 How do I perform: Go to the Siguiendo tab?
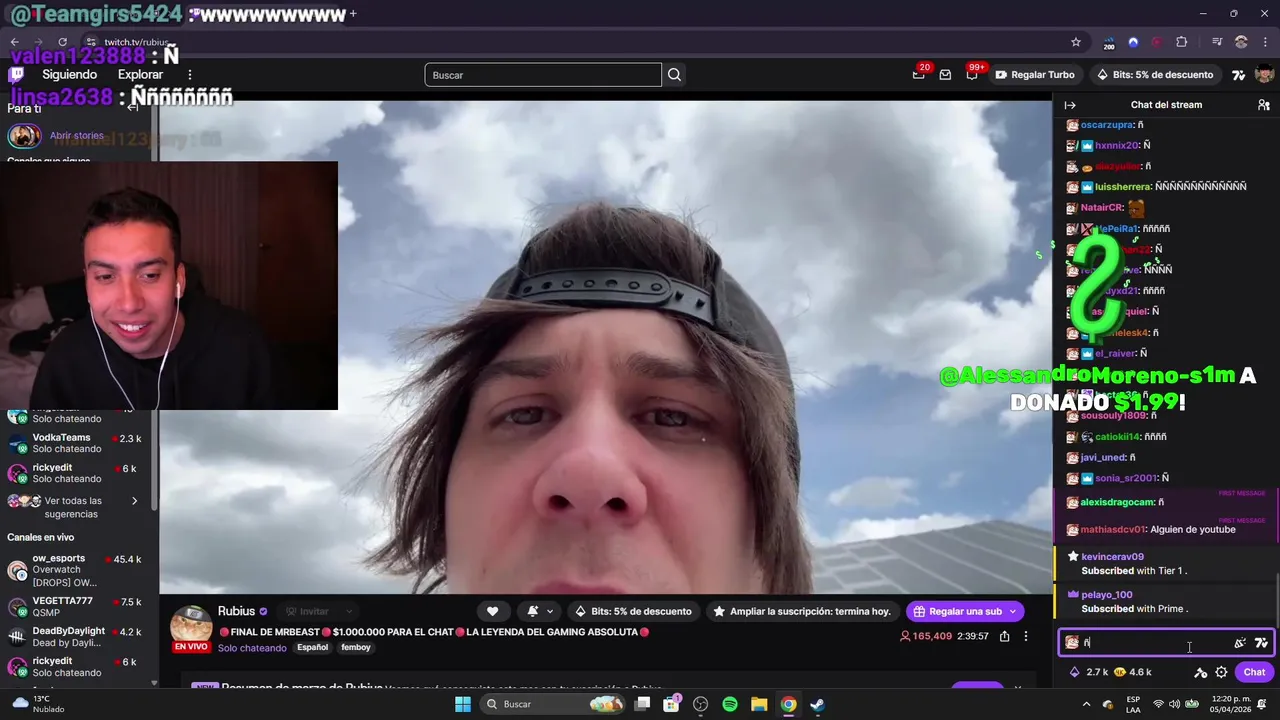(x=69, y=75)
